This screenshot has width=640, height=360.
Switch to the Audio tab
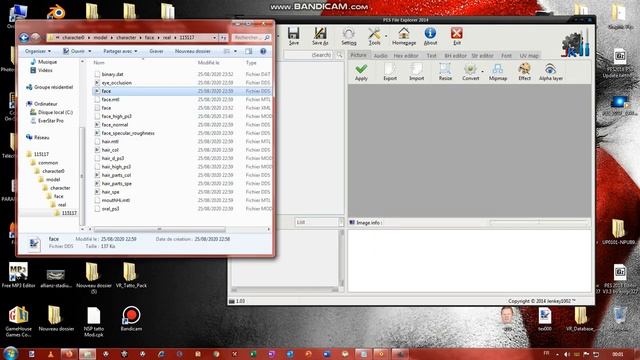tap(380, 56)
